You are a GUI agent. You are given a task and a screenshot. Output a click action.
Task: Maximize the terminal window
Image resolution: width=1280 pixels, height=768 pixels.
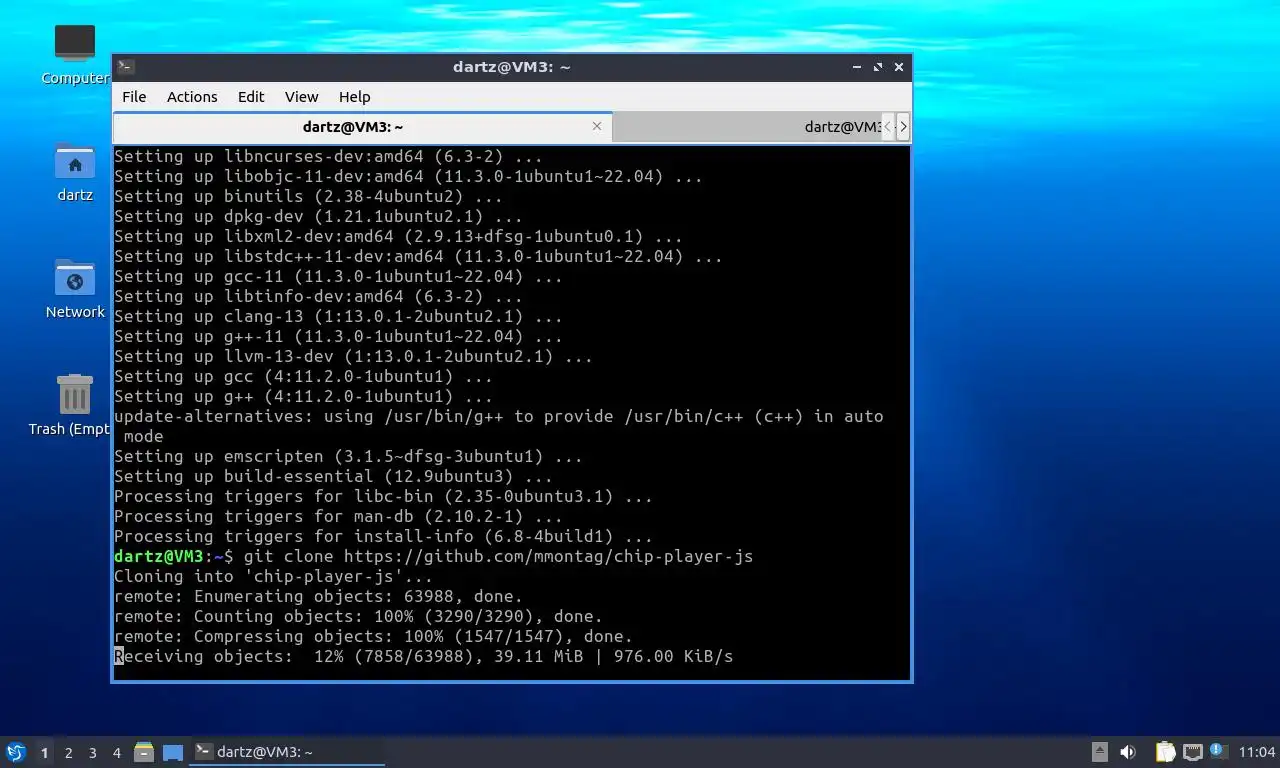point(878,67)
